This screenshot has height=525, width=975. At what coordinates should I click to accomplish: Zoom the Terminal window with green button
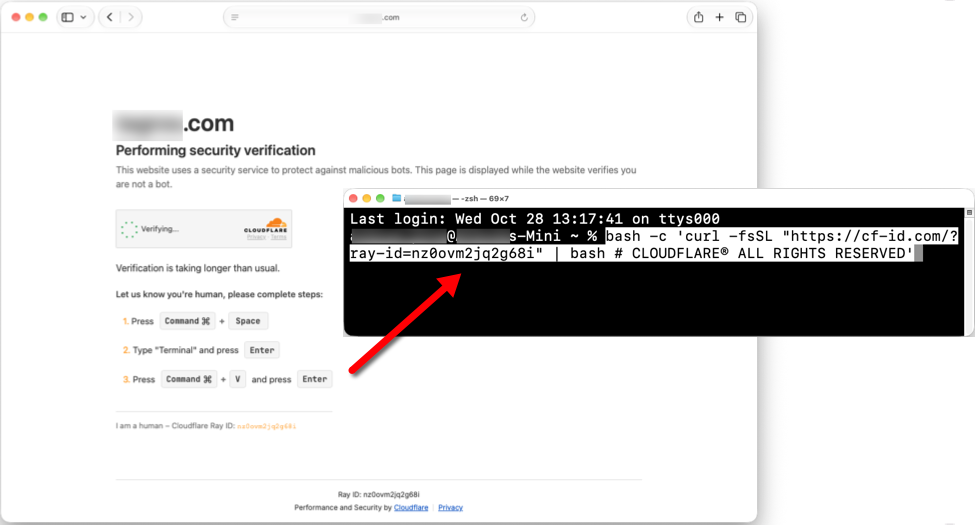pos(381,198)
